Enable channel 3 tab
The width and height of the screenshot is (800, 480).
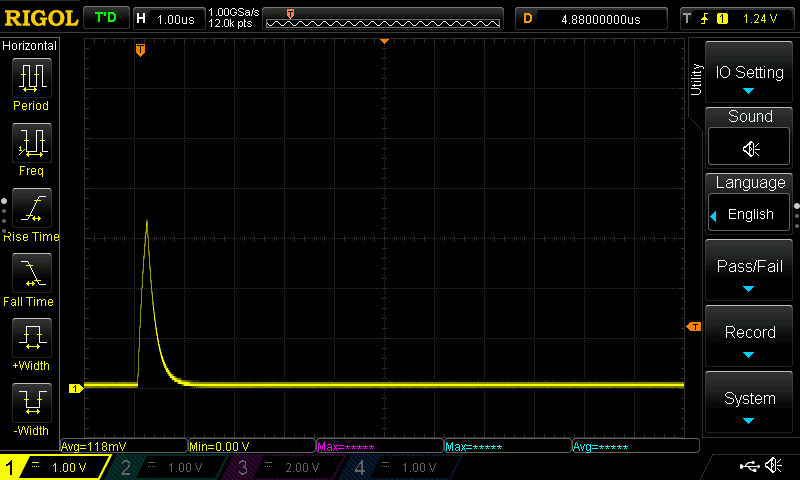tap(285, 467)
